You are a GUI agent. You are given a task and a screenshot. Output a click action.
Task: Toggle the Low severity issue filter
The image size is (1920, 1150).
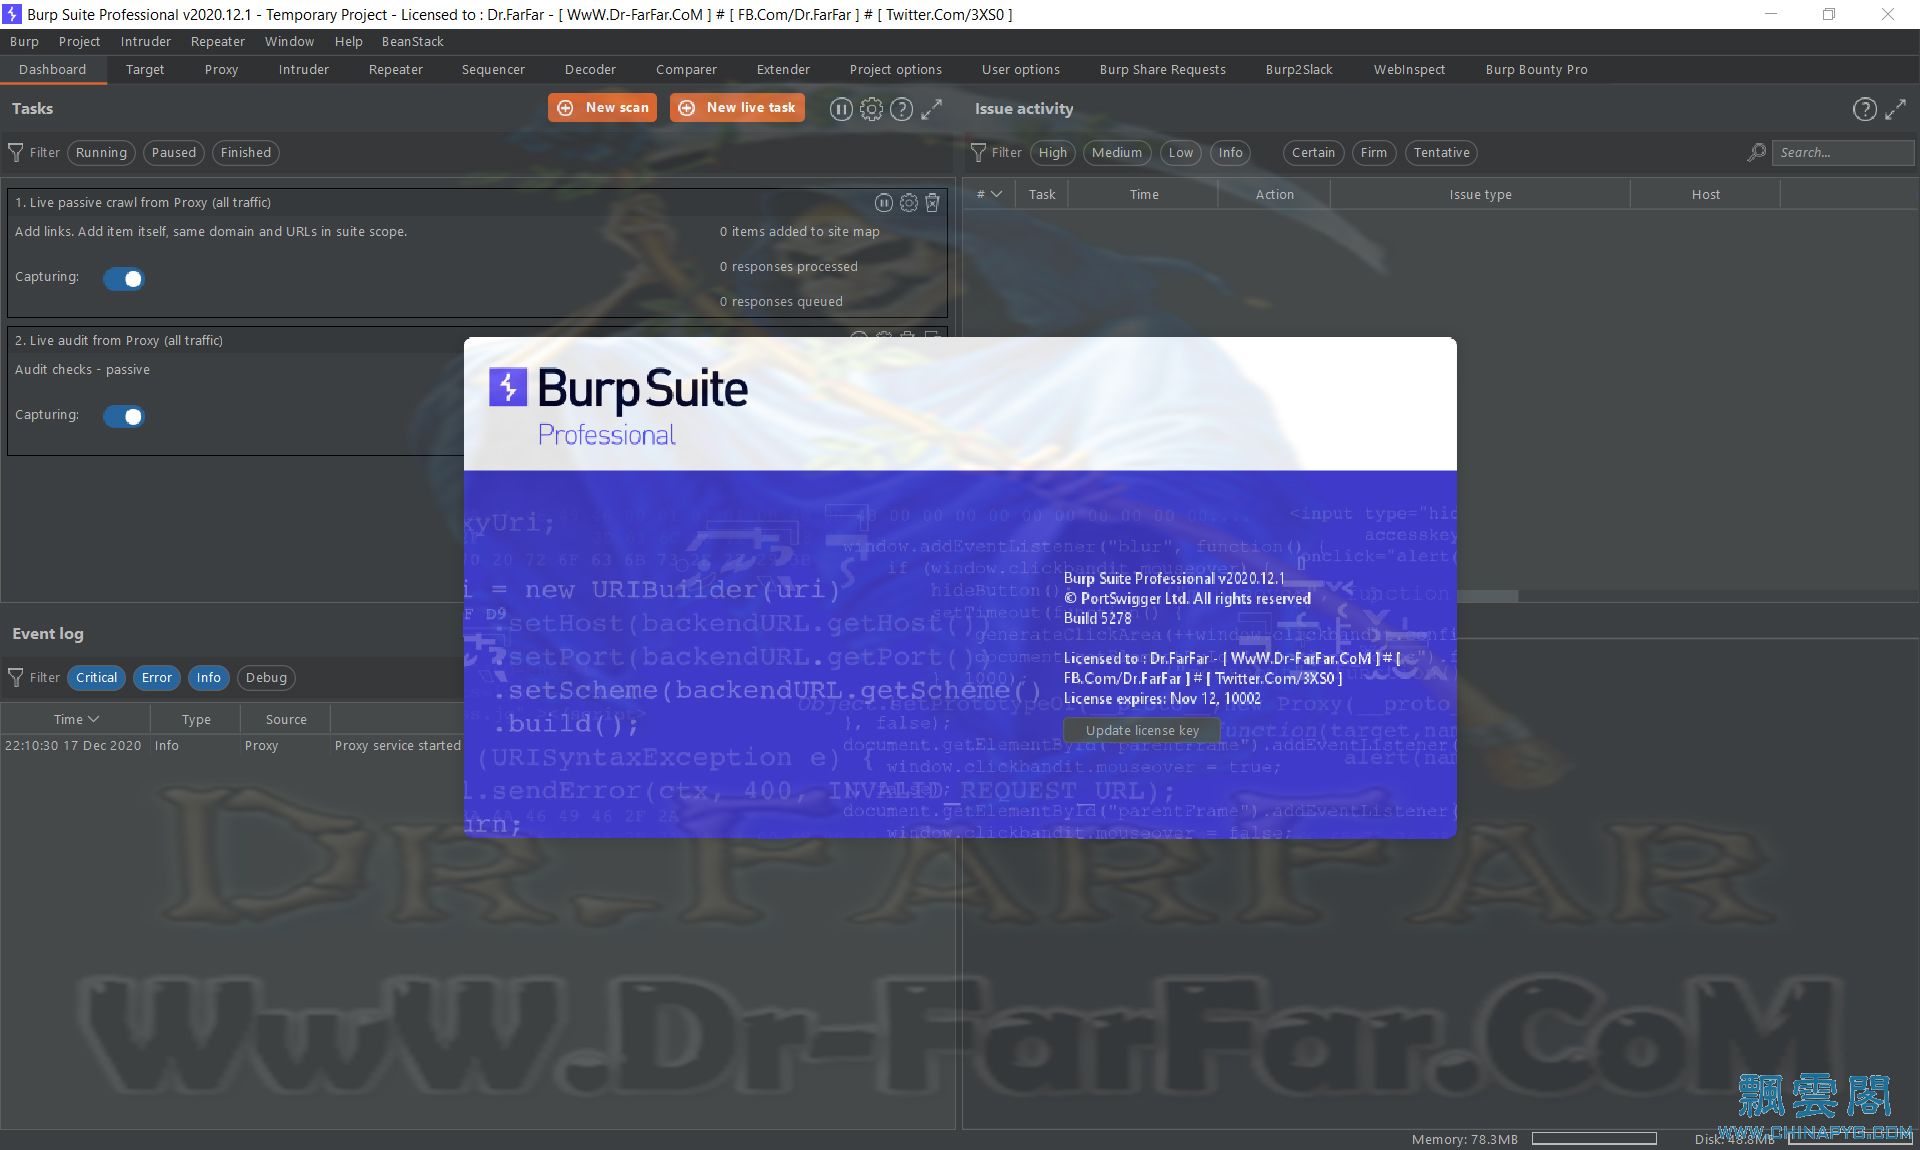tap(1181, 153)
